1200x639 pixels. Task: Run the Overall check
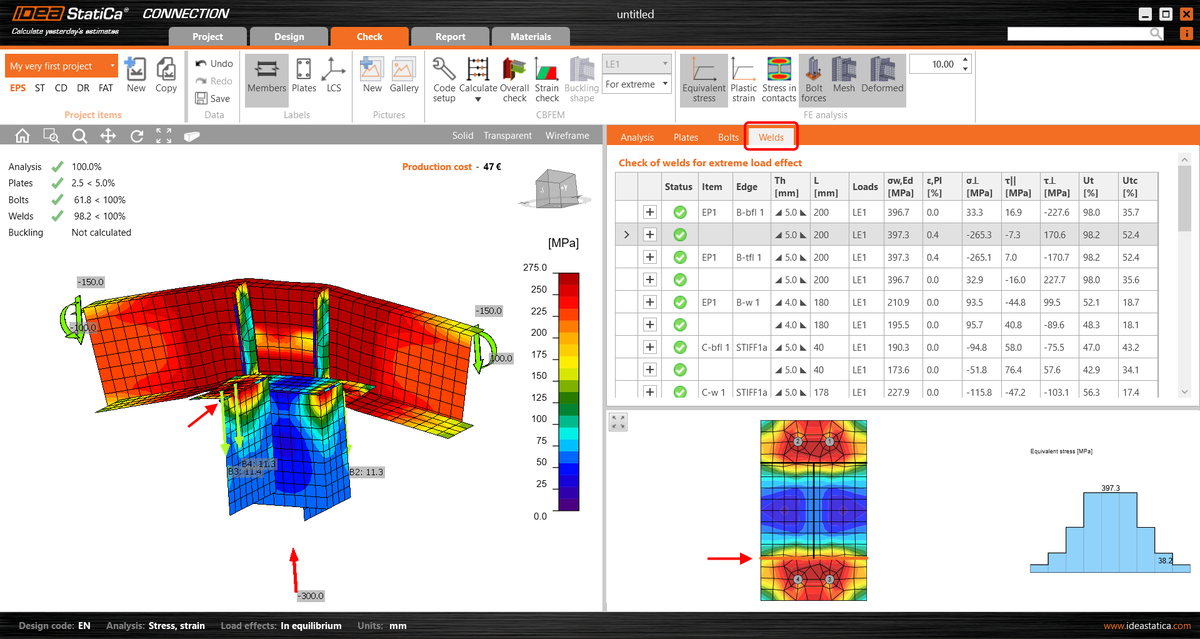pos(514,80)
